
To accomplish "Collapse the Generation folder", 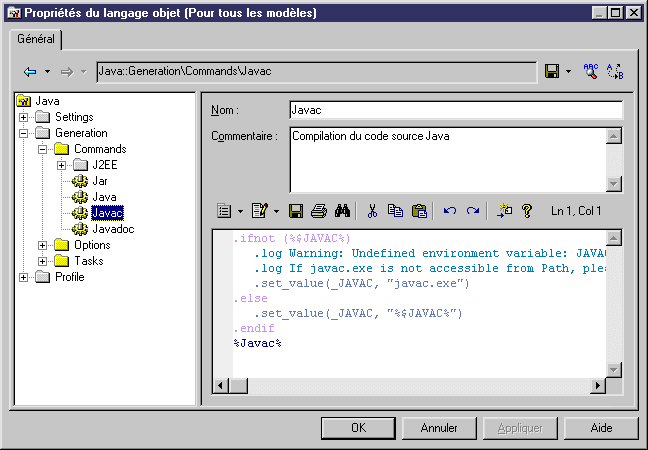I will [x=24, y=133].
